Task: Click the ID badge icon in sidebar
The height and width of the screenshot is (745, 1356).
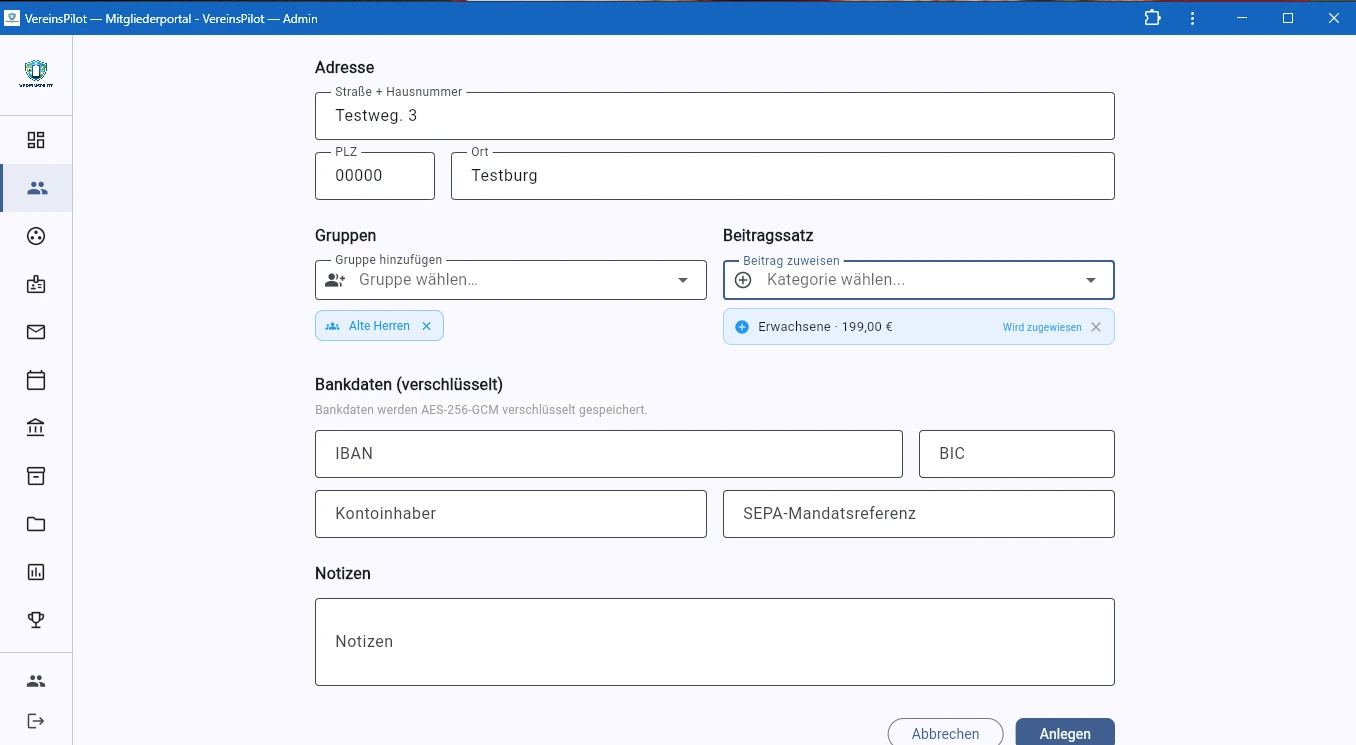Action: 36,284
